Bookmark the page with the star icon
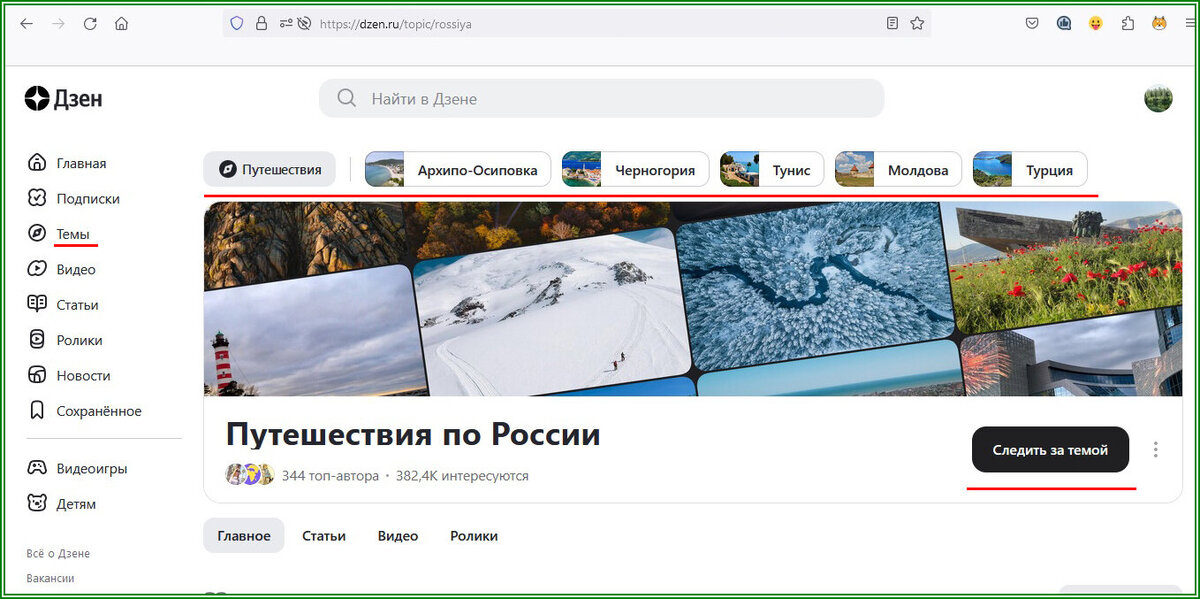Viewport: 1200px width, 599px height. point(917,22)
